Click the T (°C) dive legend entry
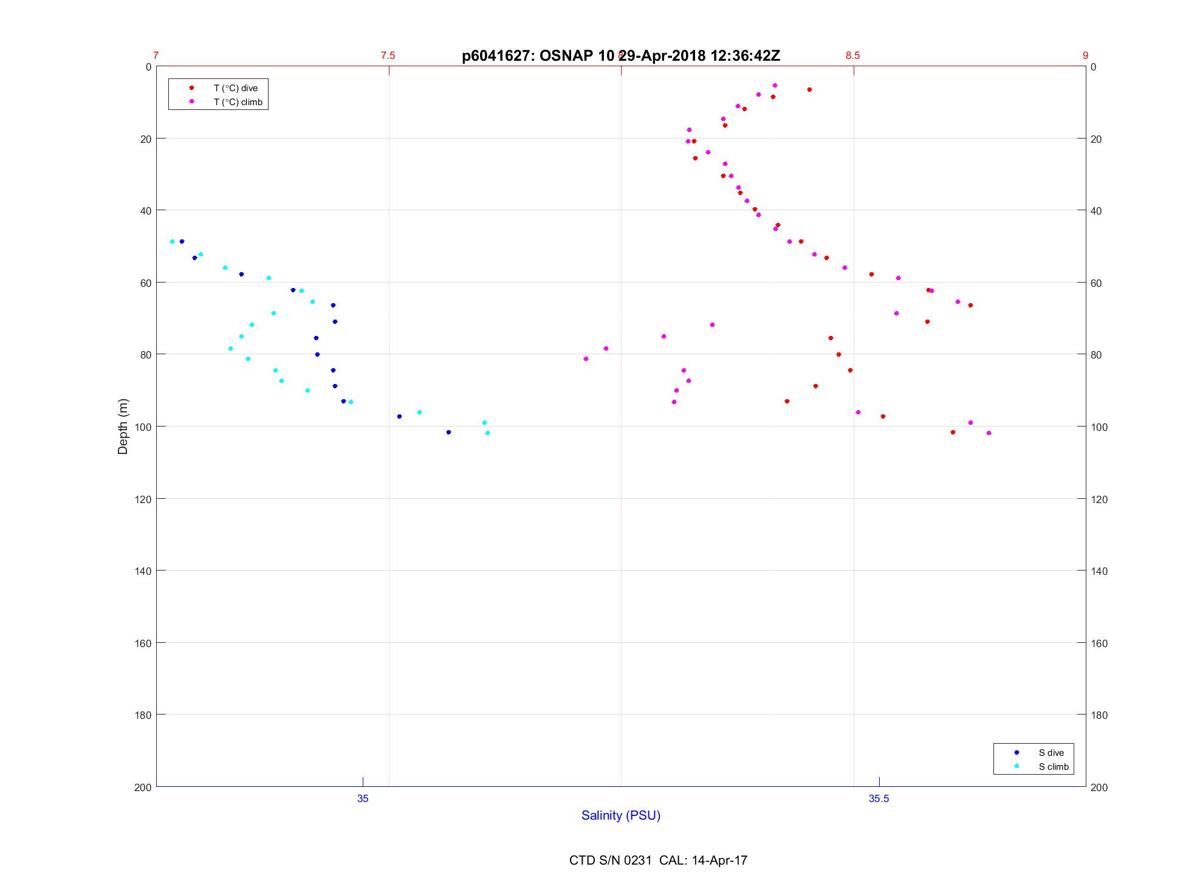Screen dimensions: 1200x885 pos(235,88)
